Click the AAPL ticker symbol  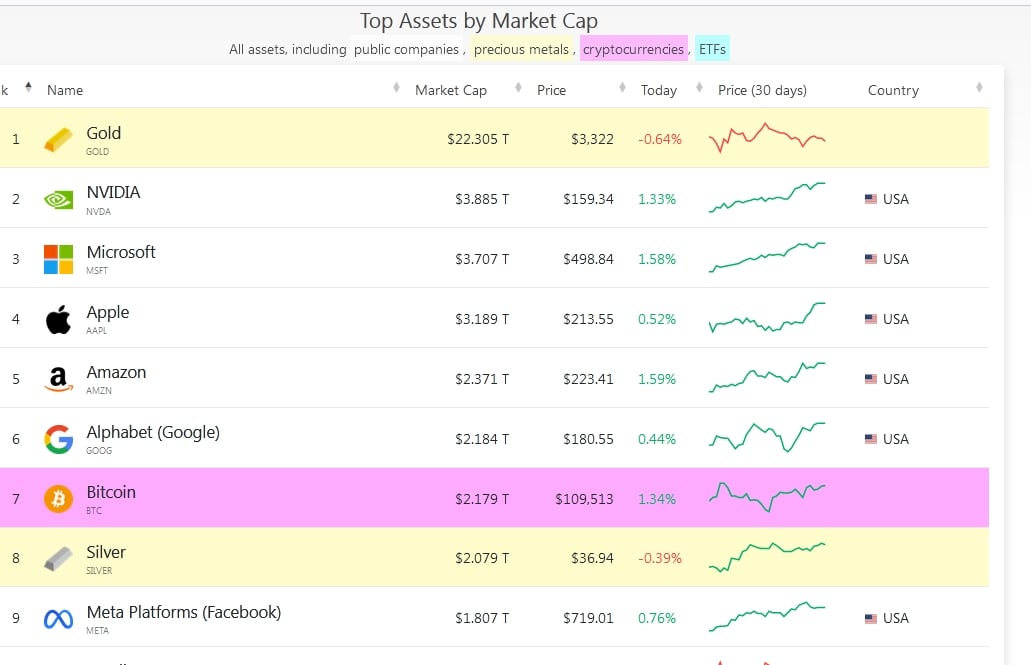(x=96, y=331)
